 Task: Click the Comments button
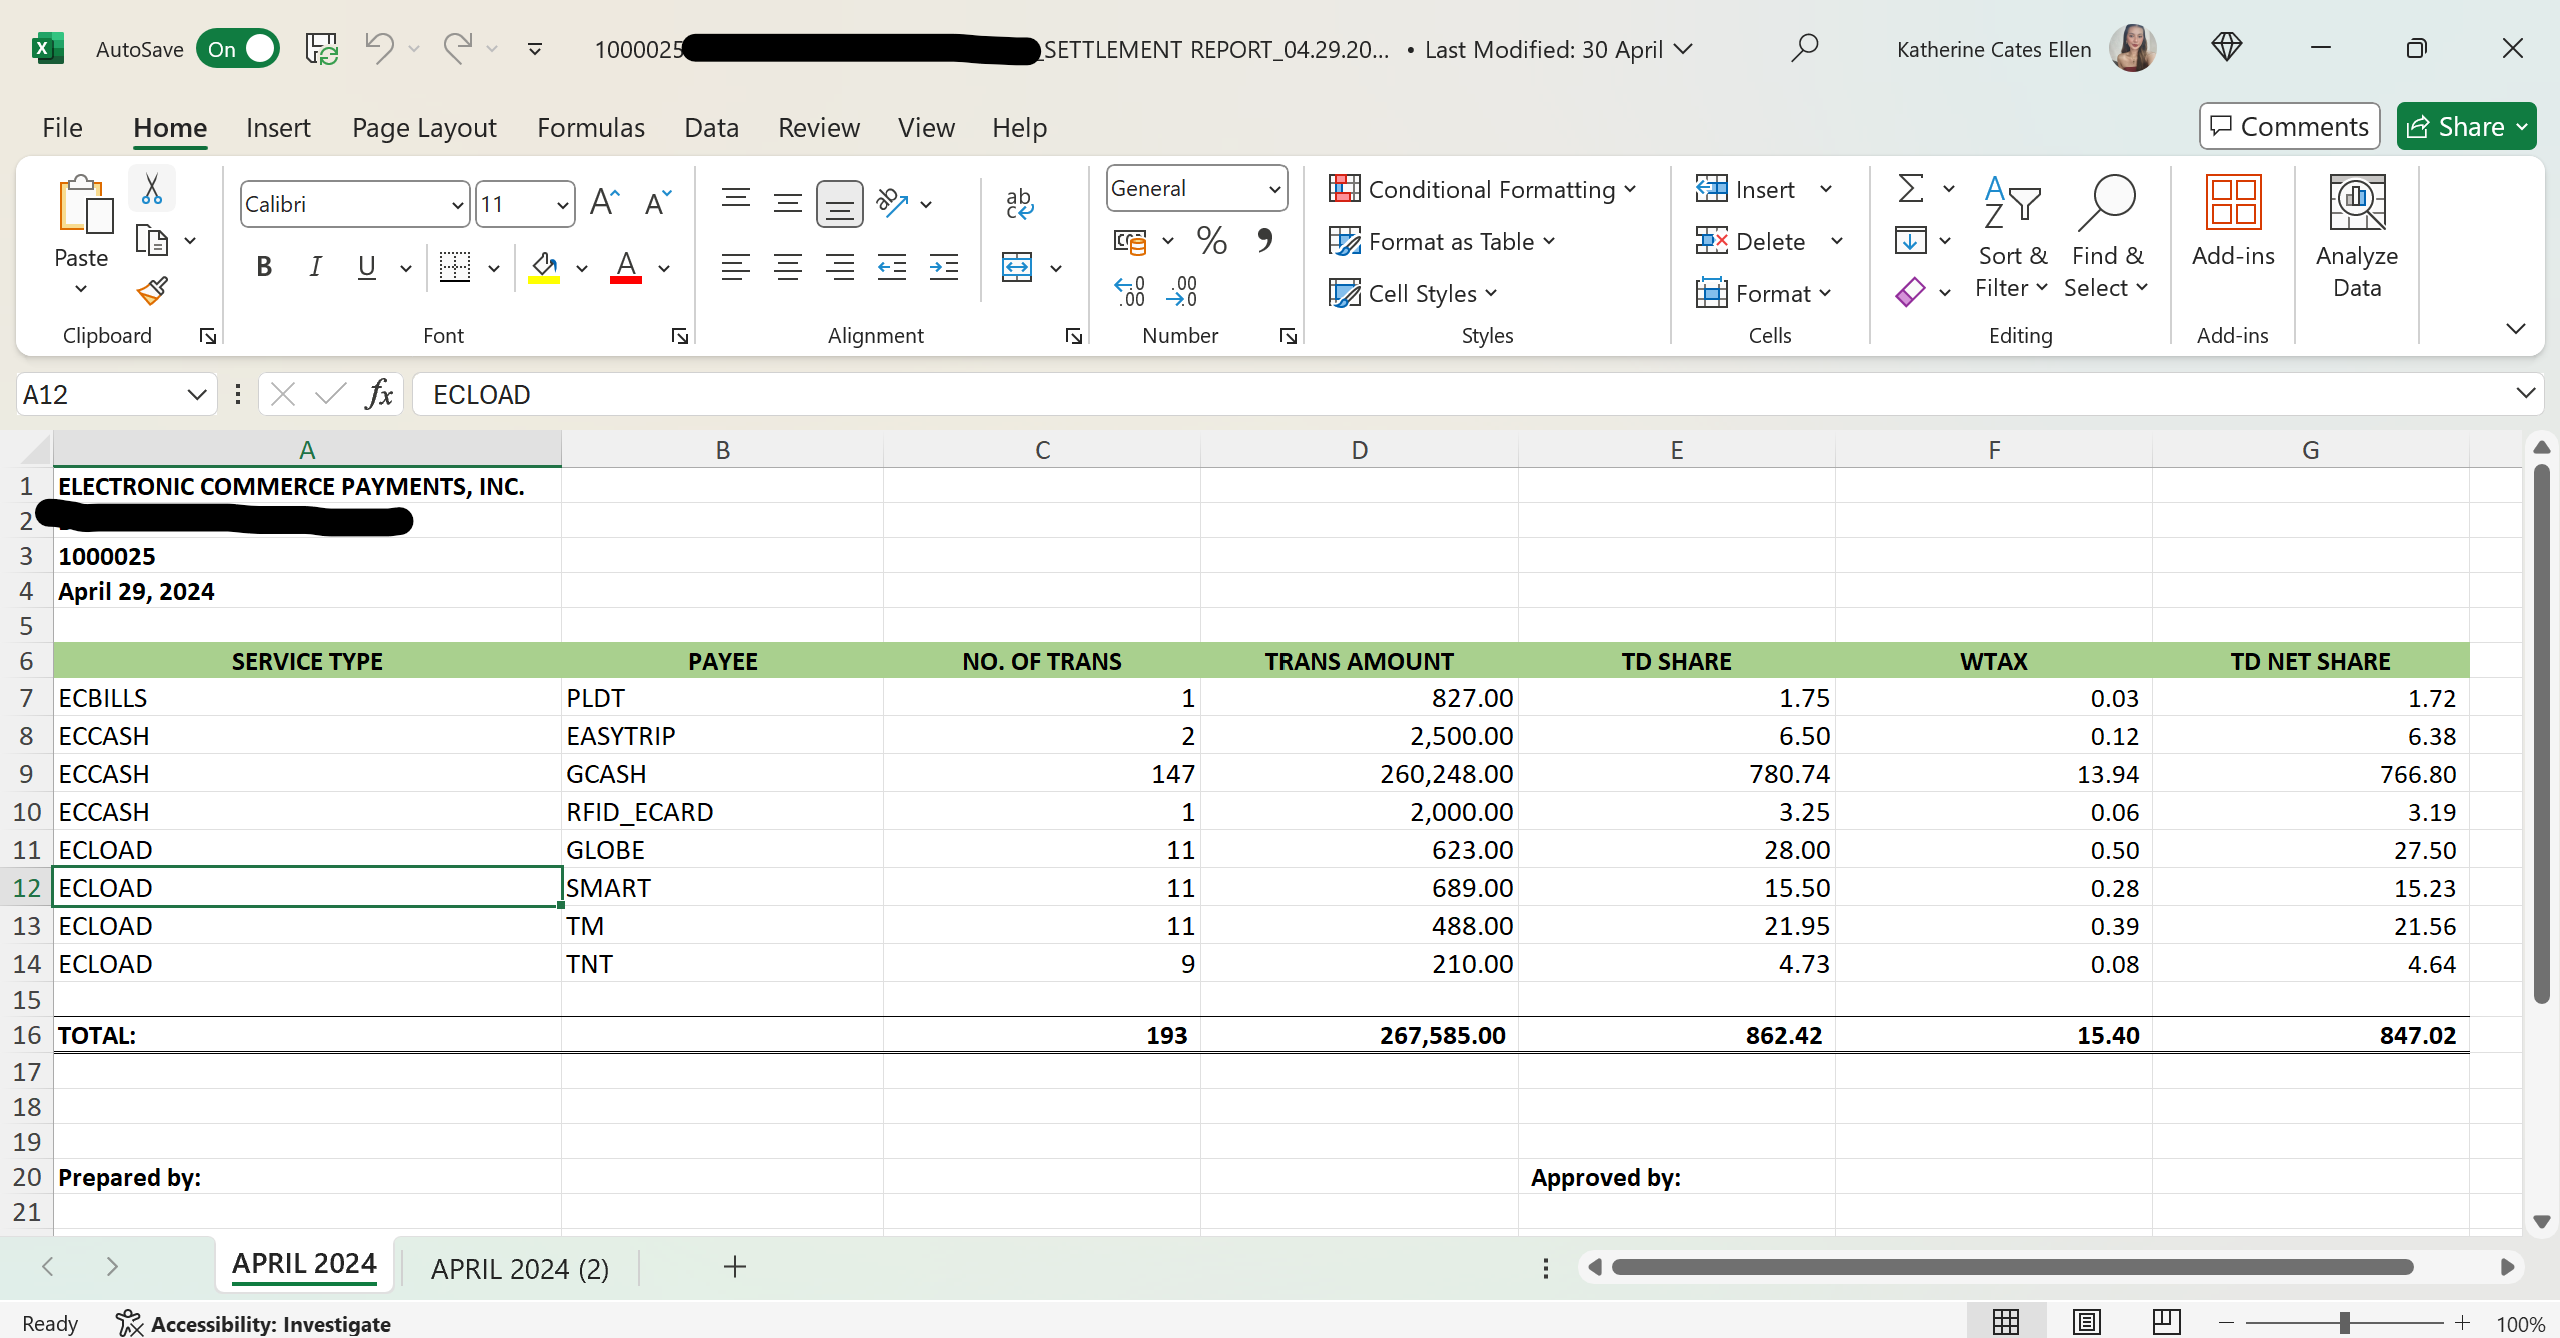(x=2289, y=127)
